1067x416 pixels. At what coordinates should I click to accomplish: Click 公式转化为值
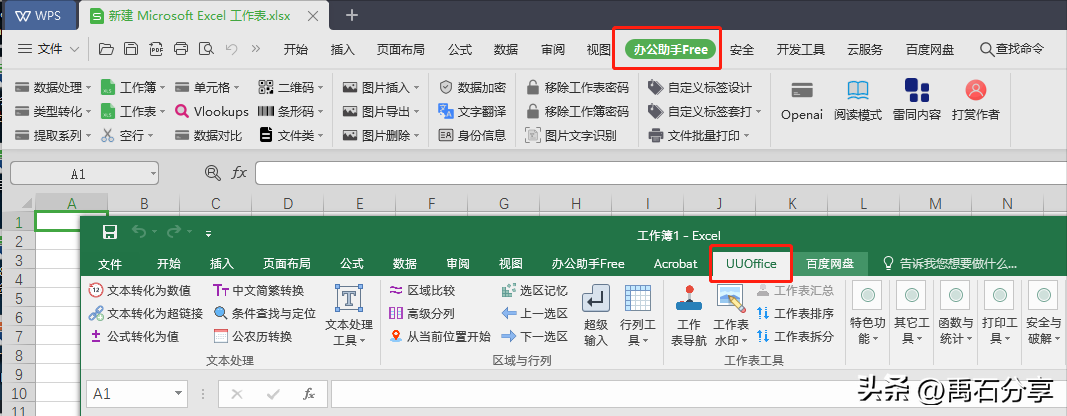coord(134,336)
